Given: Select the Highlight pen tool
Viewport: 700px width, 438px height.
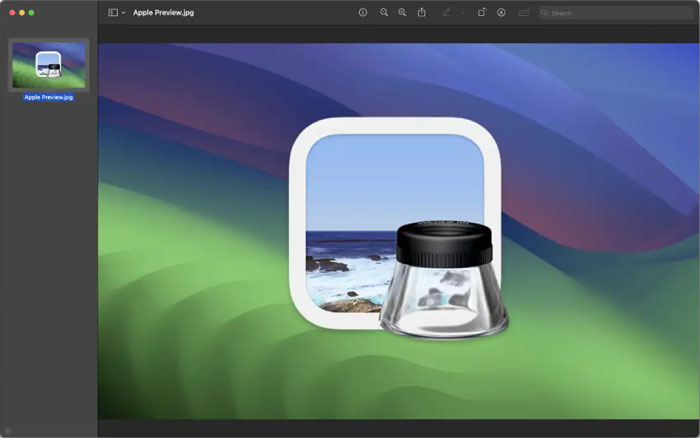Looking at the screenshot, I should coord(446,13).
